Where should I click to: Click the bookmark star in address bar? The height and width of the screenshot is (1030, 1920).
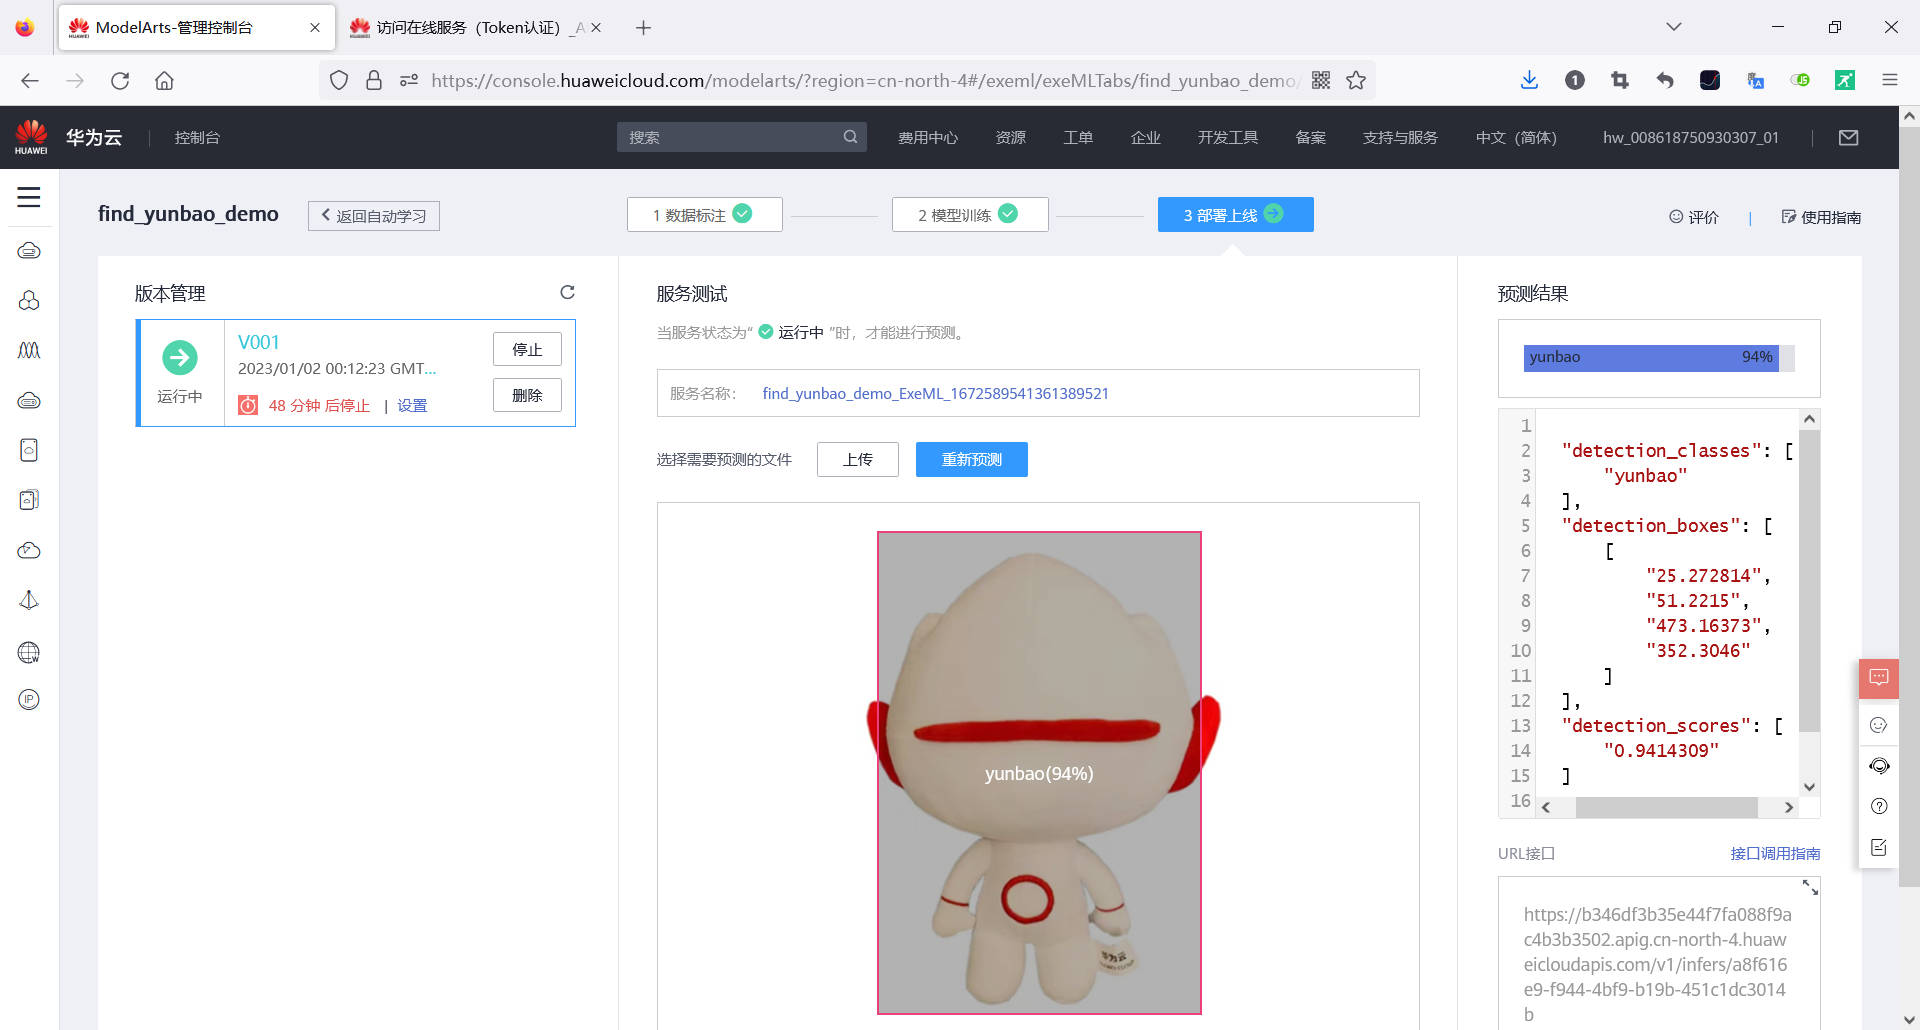point(1356,80)
